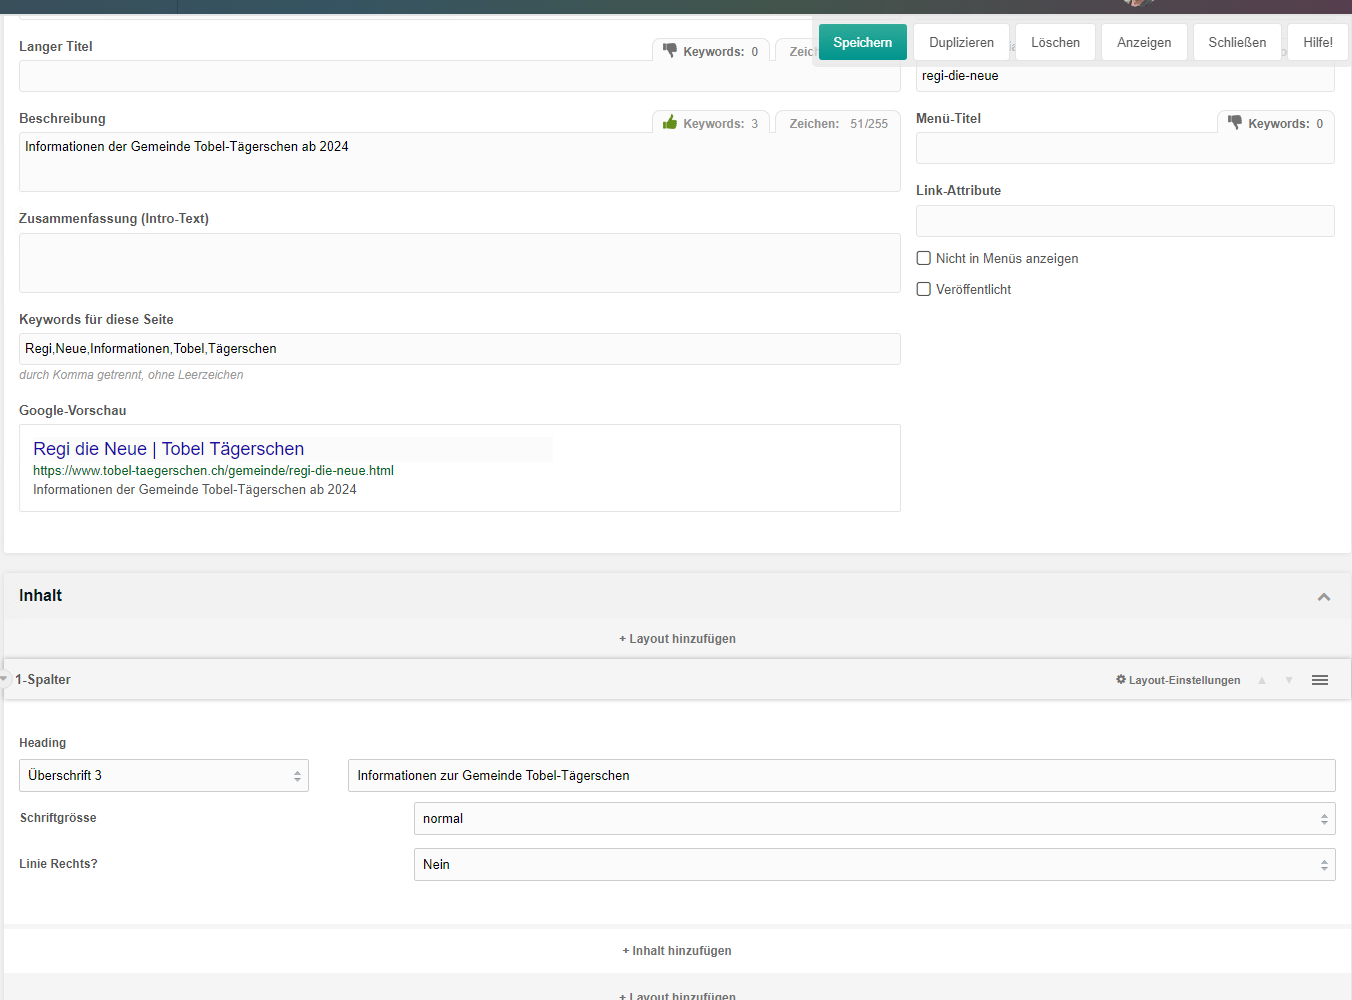The height and width of the screenshot is (1000, 1352).
Task: Click the Duplizieren button
Action: (962, 42)
